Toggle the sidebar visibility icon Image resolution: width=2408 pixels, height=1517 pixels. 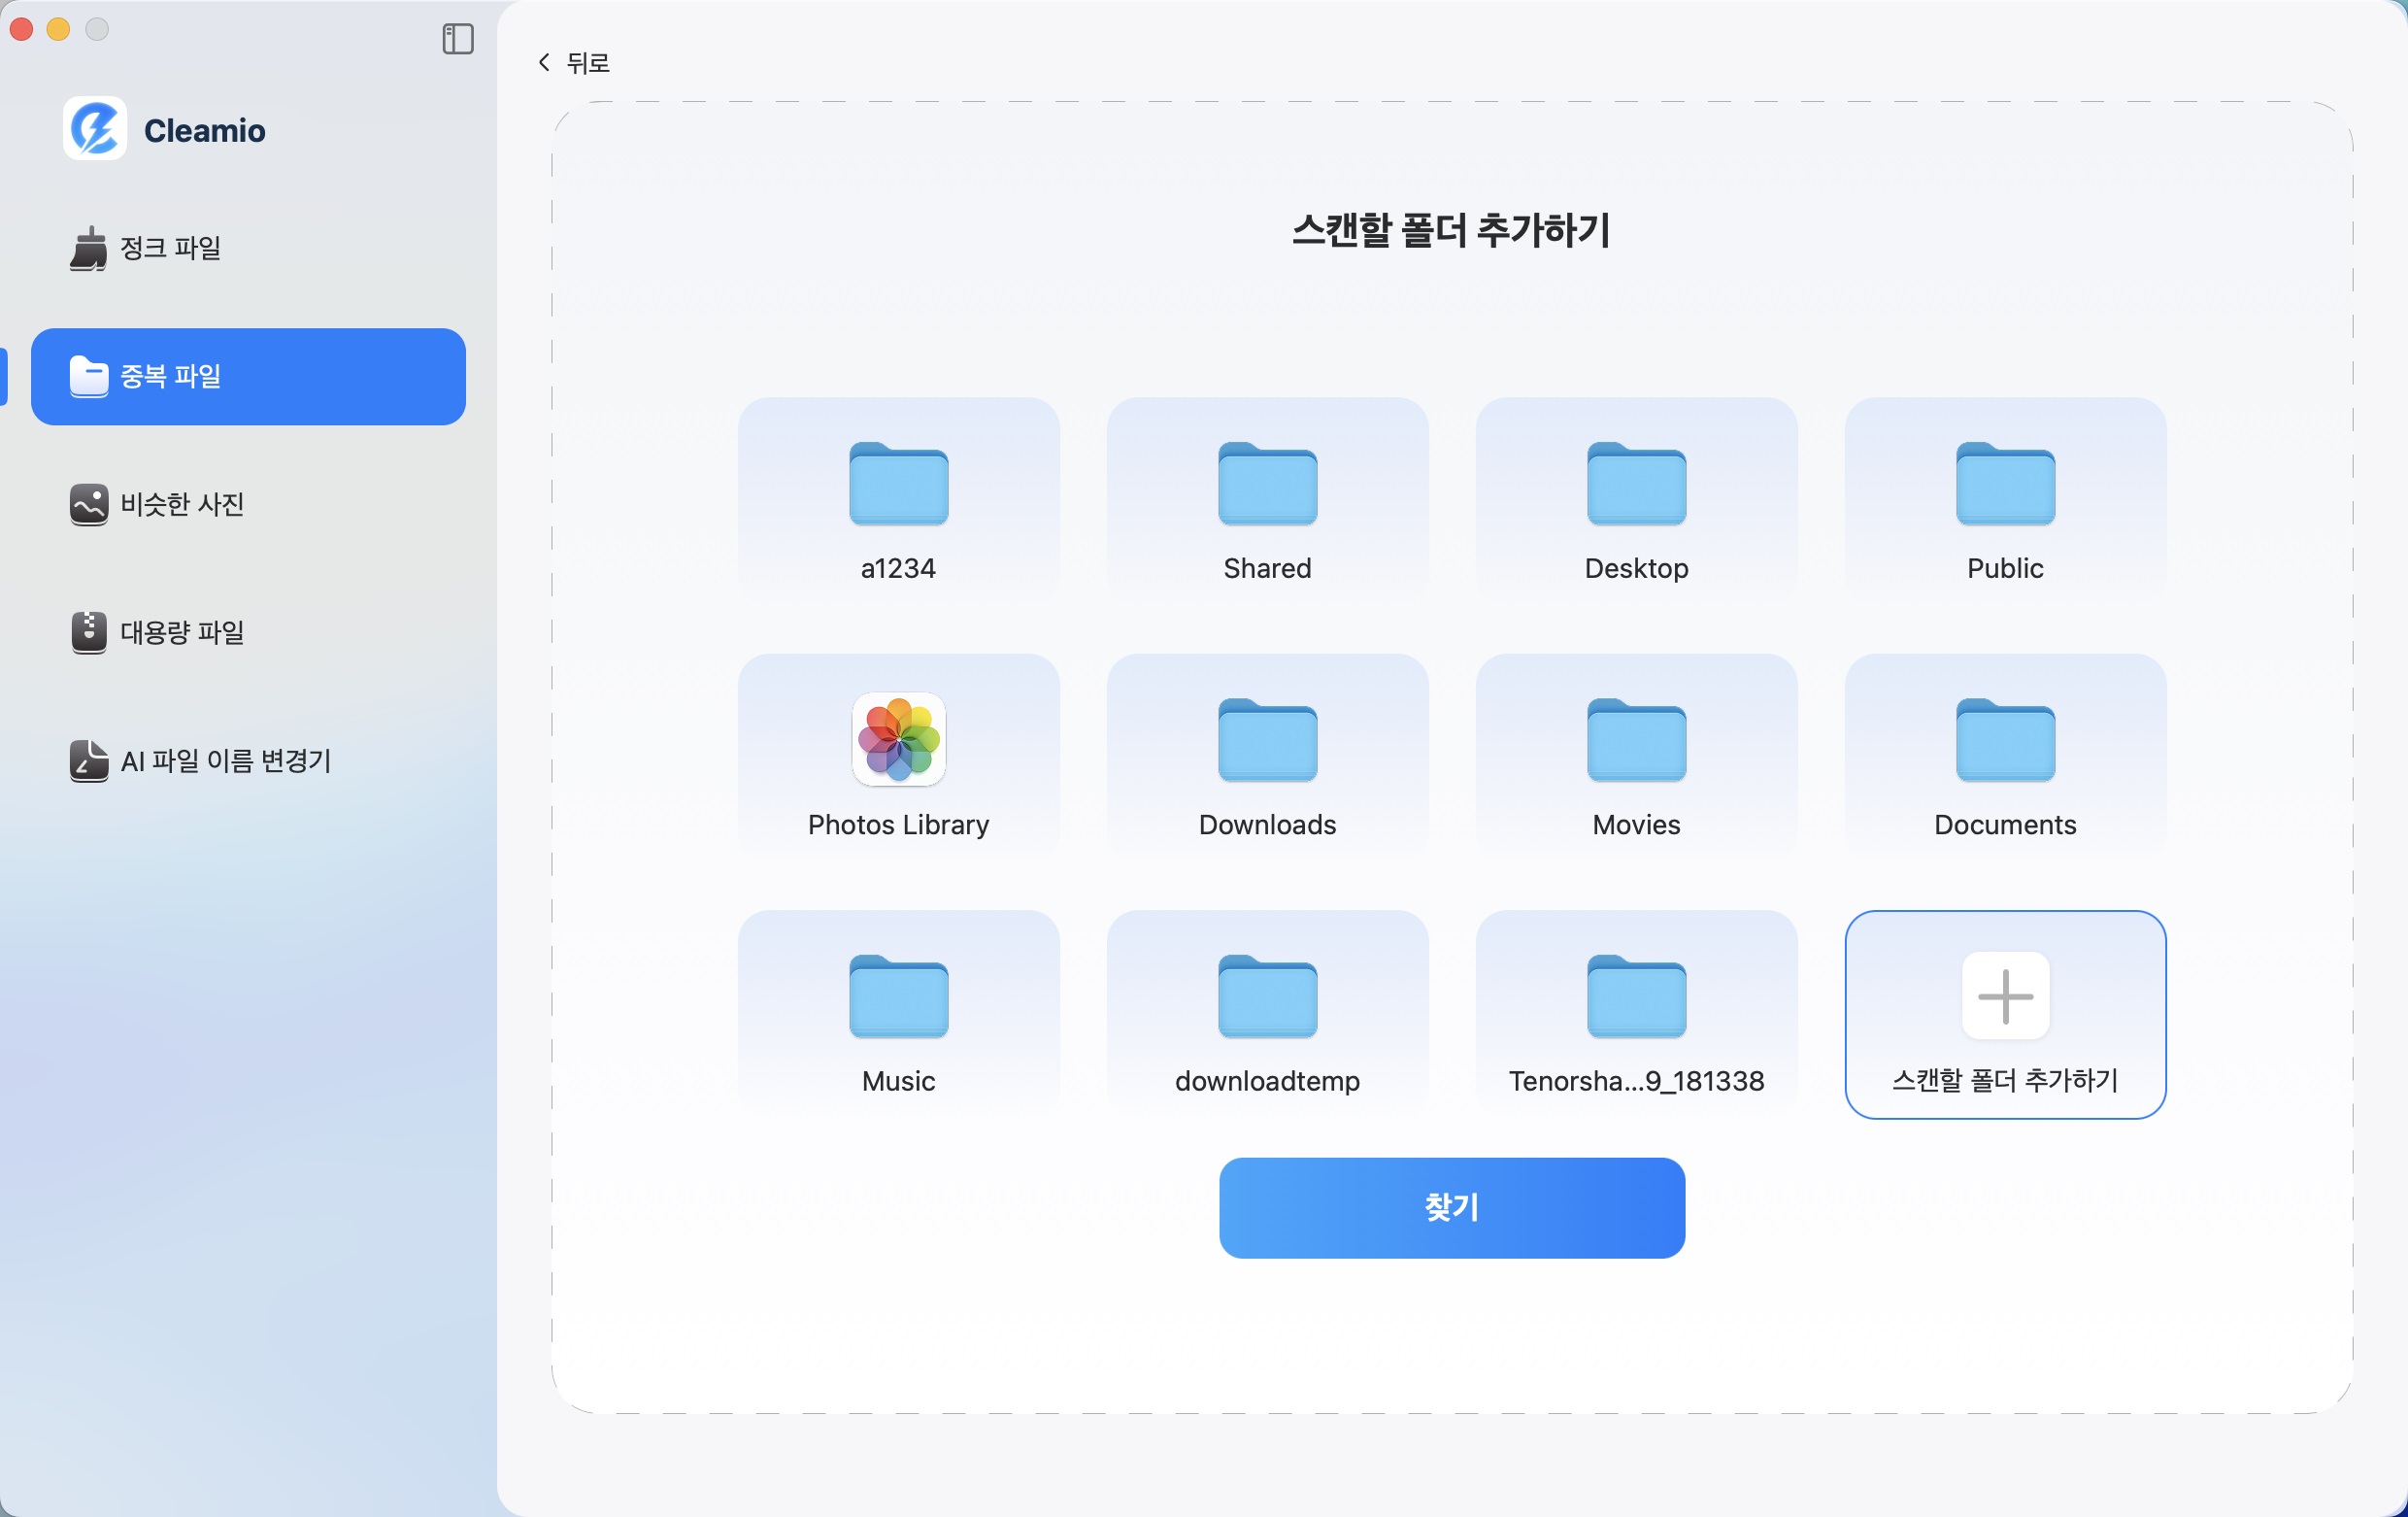coord(458,40)
